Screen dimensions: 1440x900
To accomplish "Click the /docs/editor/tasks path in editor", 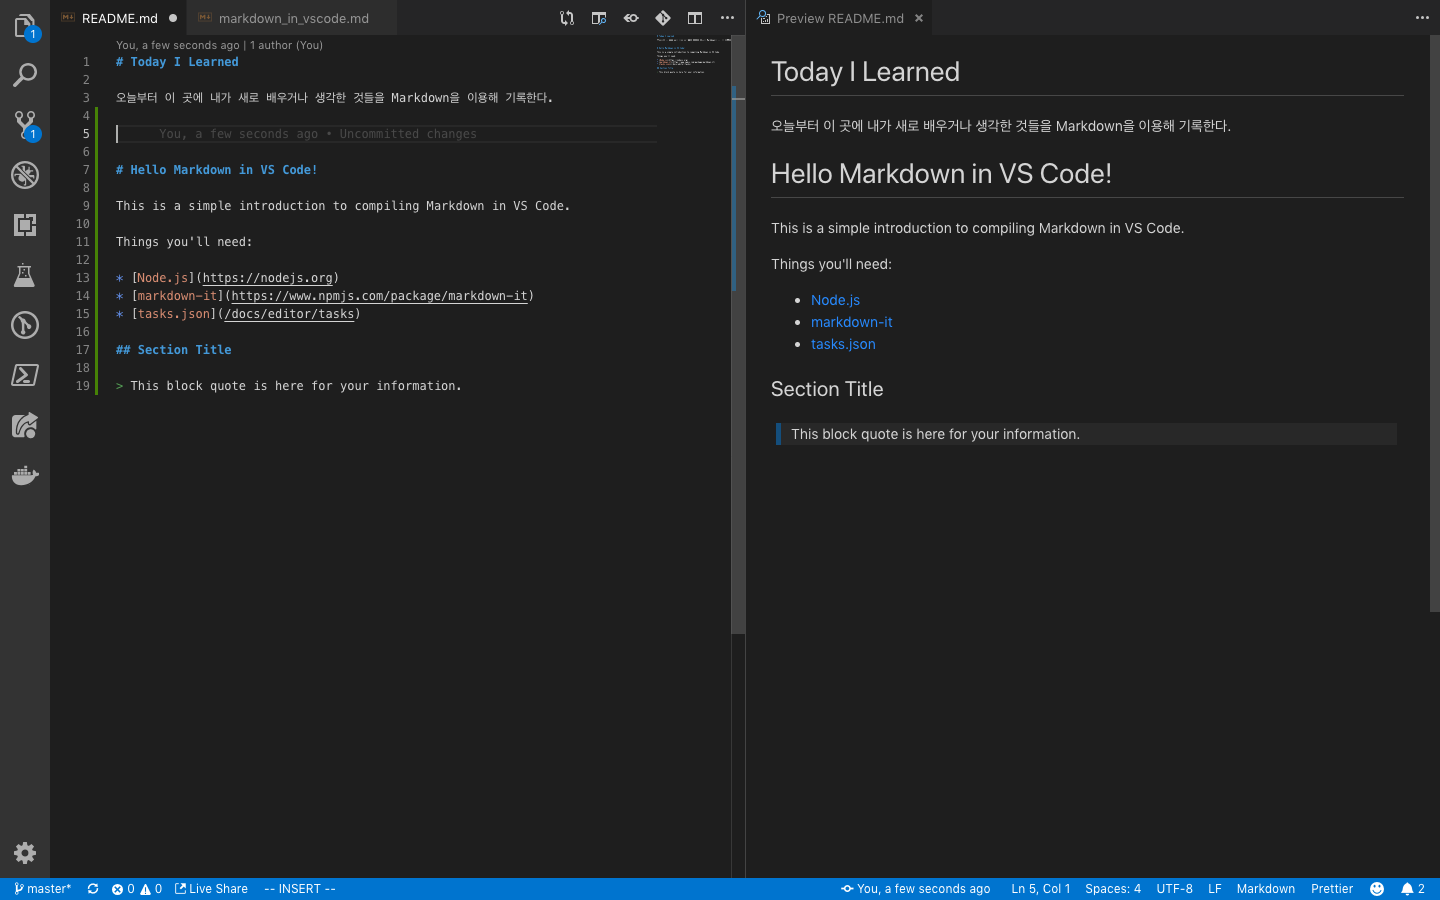I will (289, 314).
